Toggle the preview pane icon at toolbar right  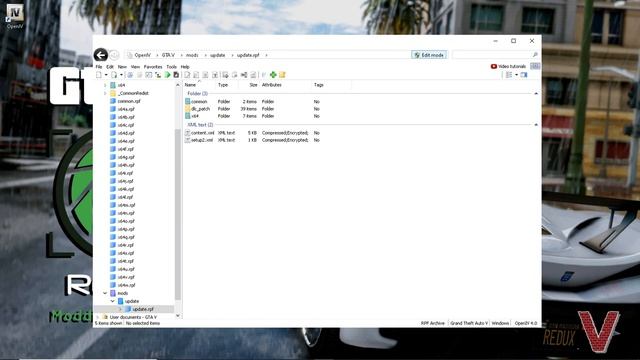pos(524,75)
